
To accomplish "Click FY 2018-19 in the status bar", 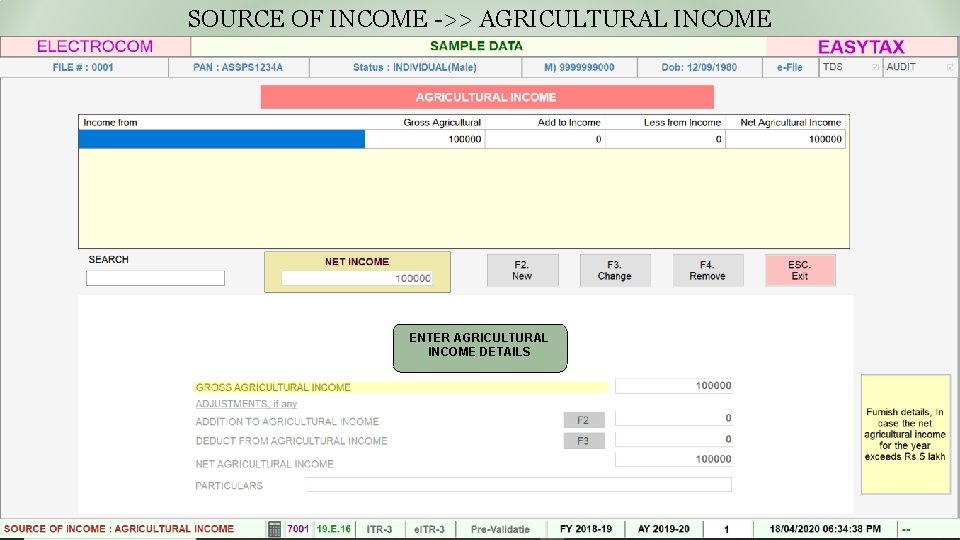I will point(586,529).
